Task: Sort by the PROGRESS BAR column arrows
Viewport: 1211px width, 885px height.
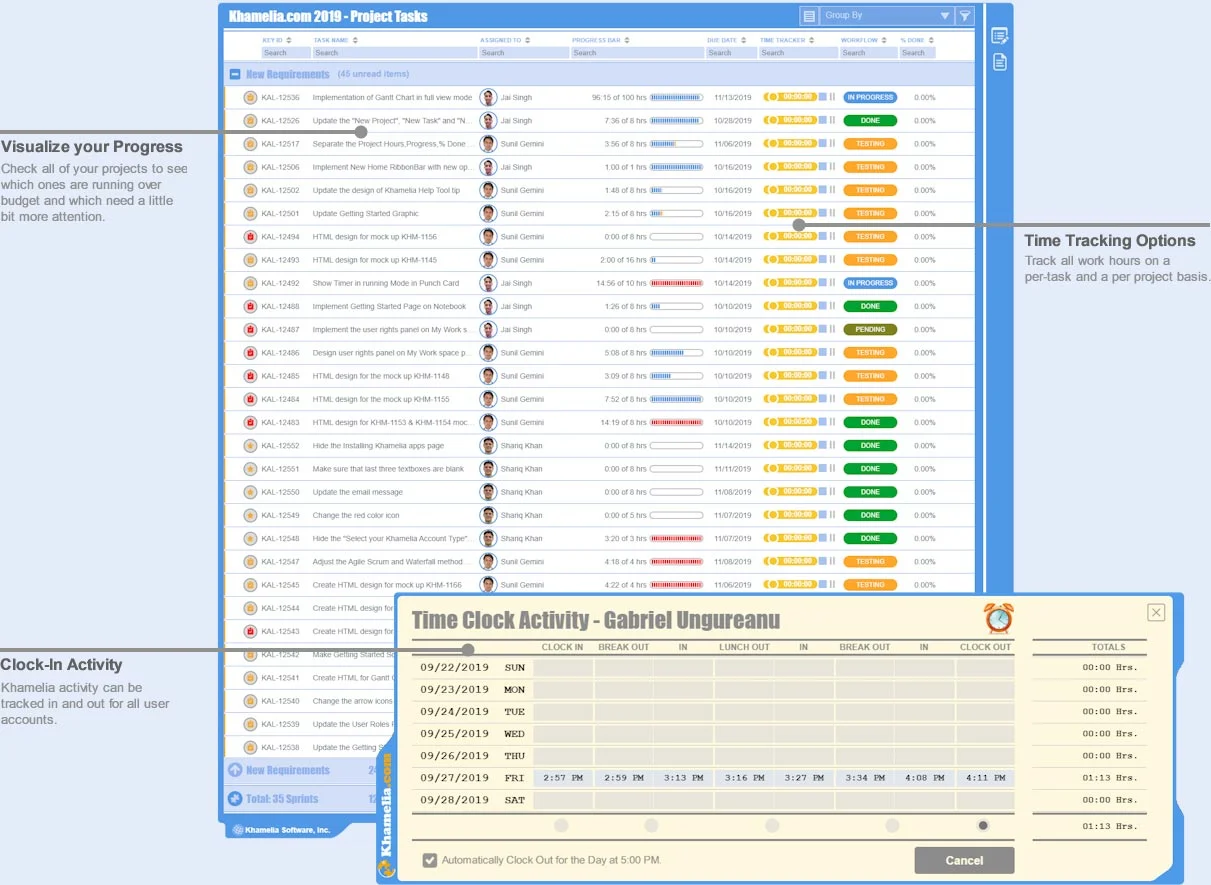Action: tap(627, 41)
